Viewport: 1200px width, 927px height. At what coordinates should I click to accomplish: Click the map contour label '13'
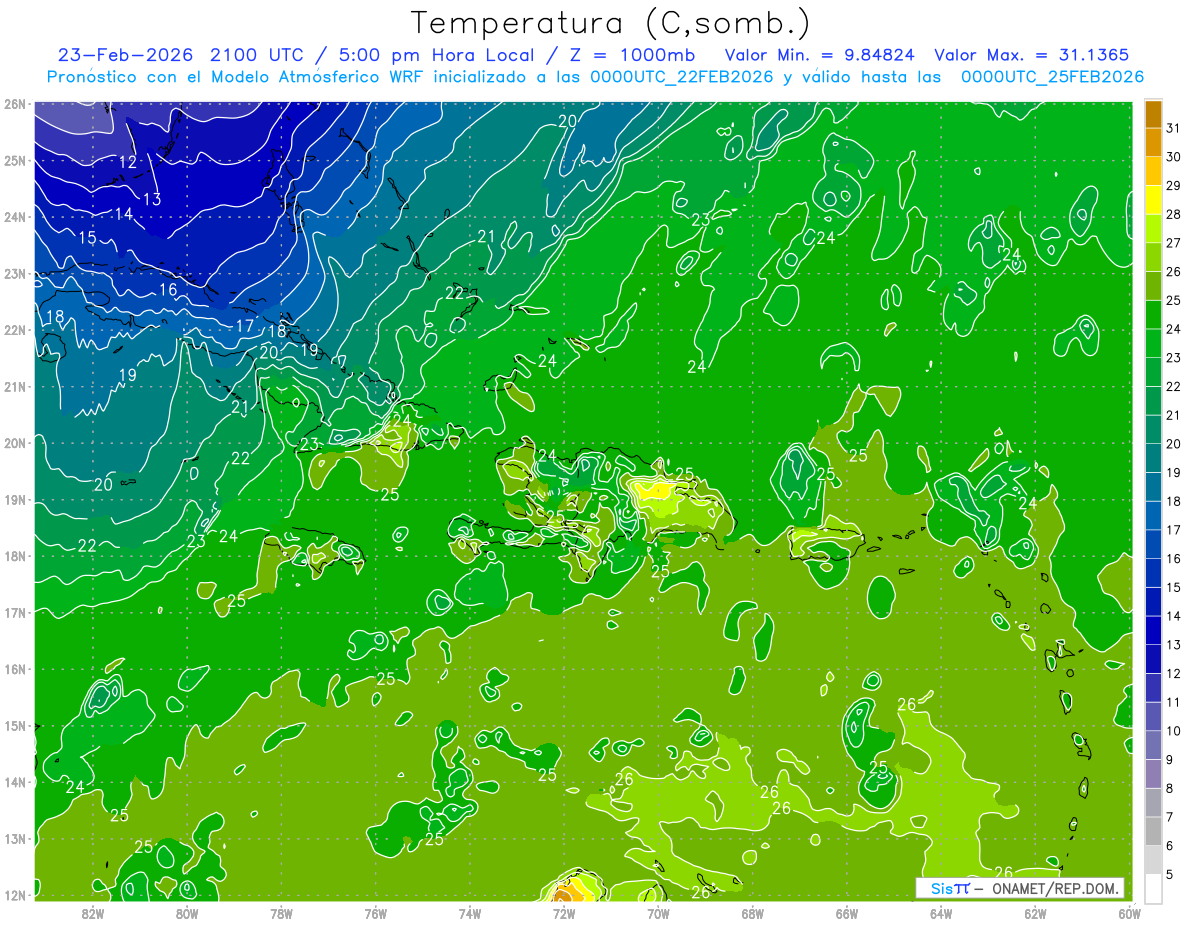click(152, 200)
